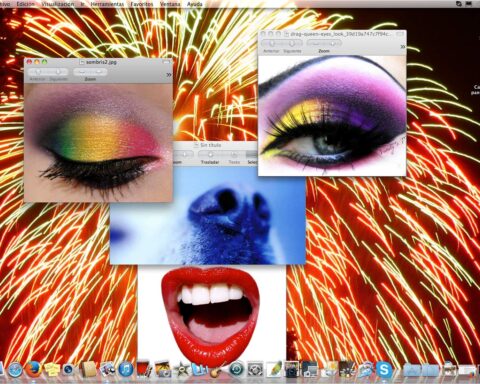Open the screen sharing dock icon
Image resolution: width=480 pixels, height=384 pixels.
(310, 369)
